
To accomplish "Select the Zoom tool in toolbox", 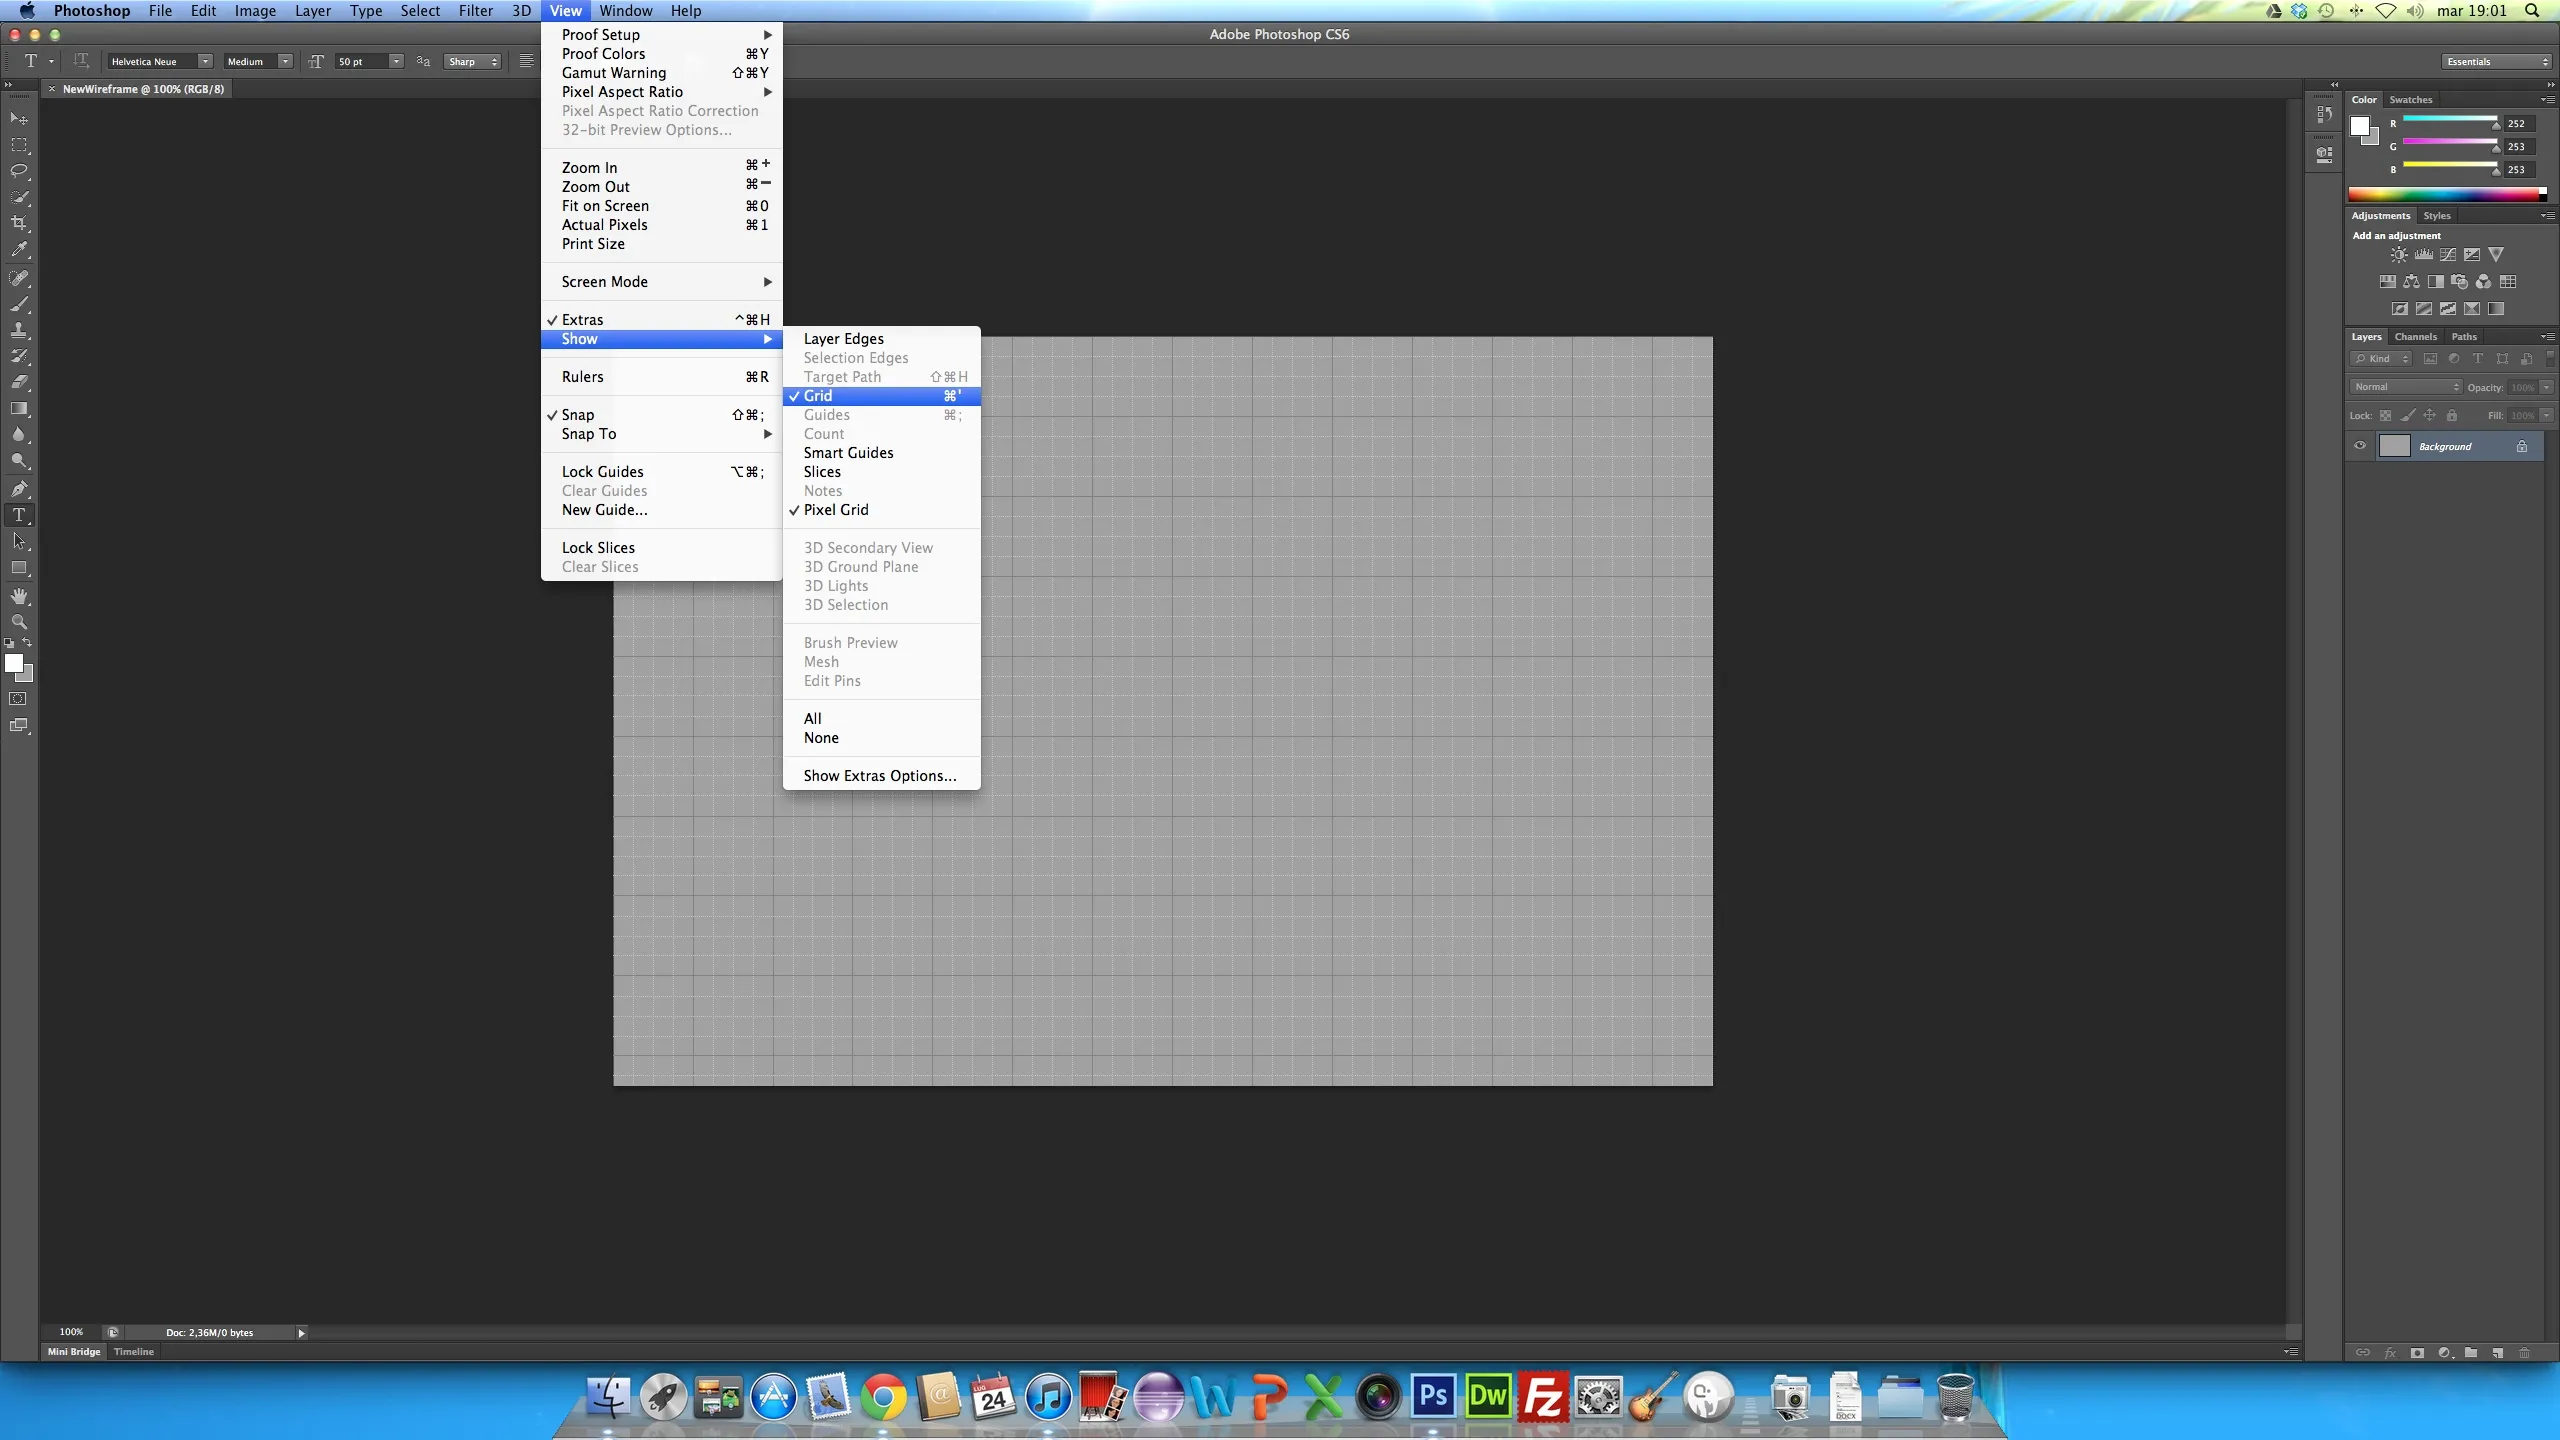I will click(x=19, y=622).
